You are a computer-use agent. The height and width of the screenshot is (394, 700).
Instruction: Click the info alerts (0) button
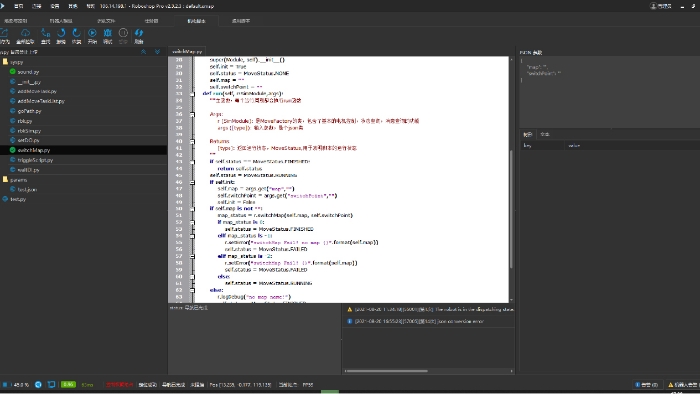(647, 385)
